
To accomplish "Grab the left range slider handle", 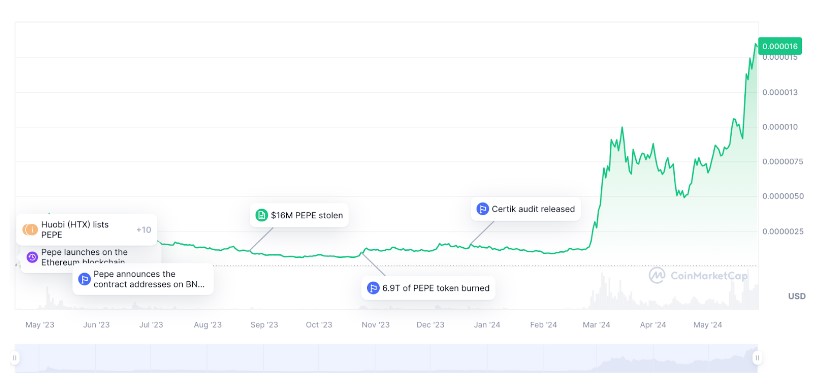I will tap(15, 358).
